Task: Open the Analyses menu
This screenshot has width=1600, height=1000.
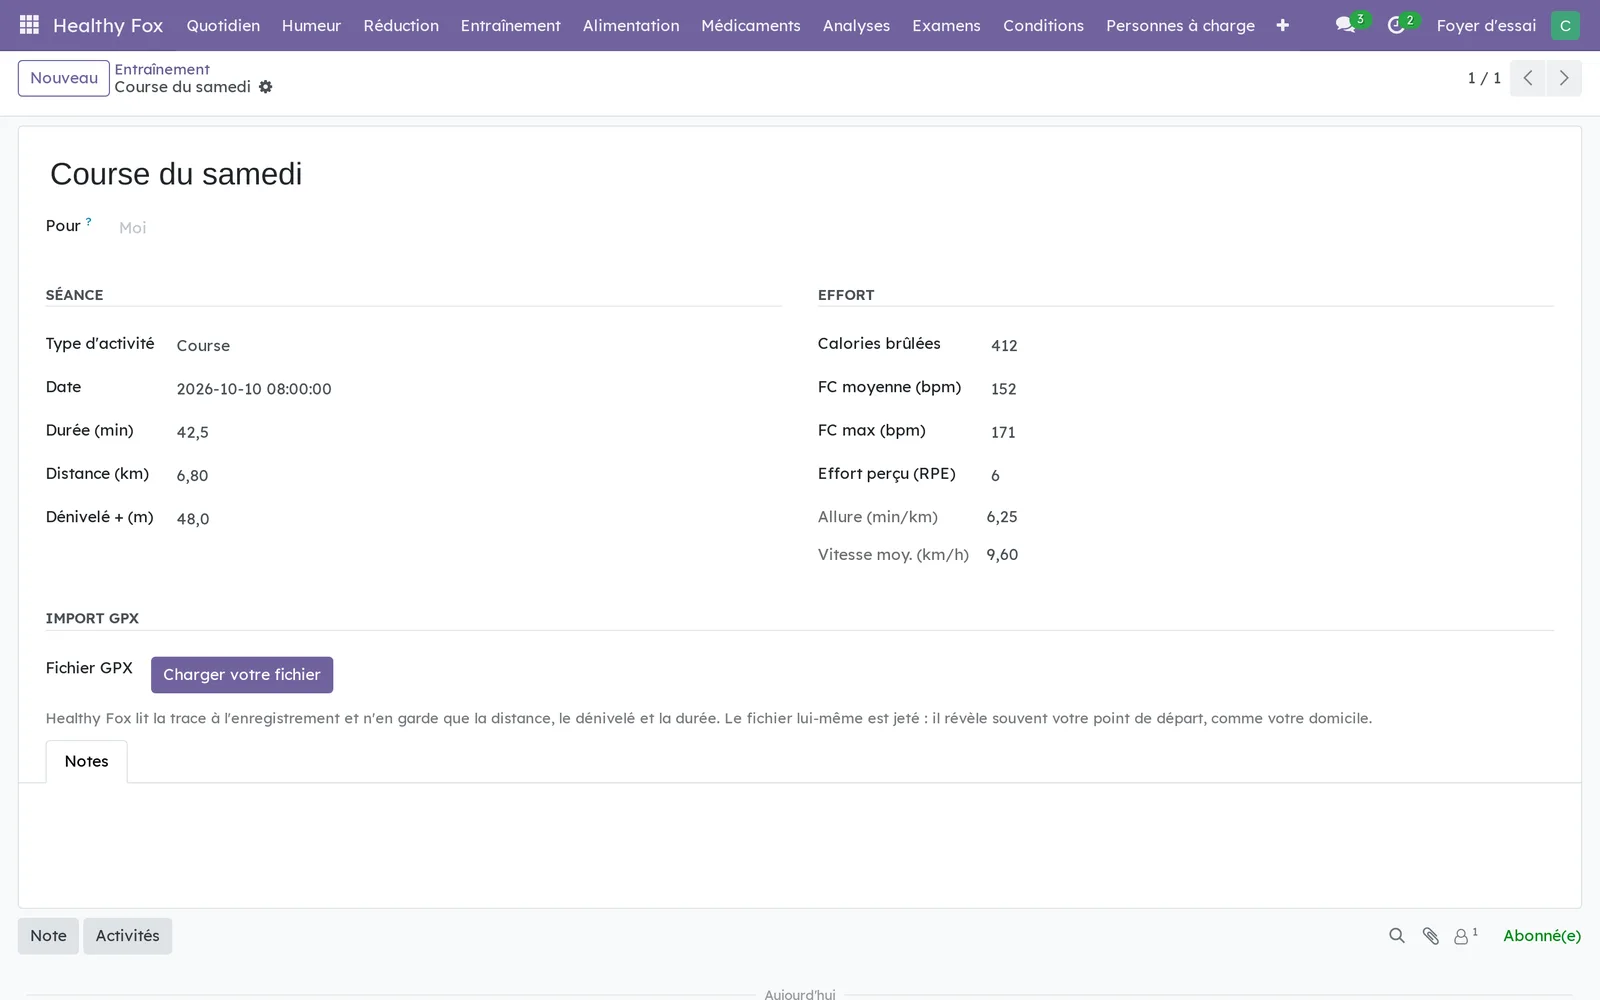Action: [856, 25]
